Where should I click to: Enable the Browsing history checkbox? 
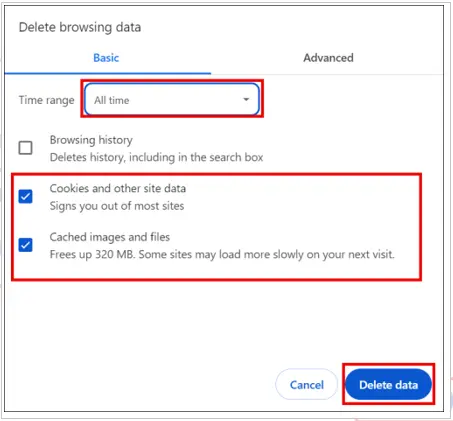25,148
